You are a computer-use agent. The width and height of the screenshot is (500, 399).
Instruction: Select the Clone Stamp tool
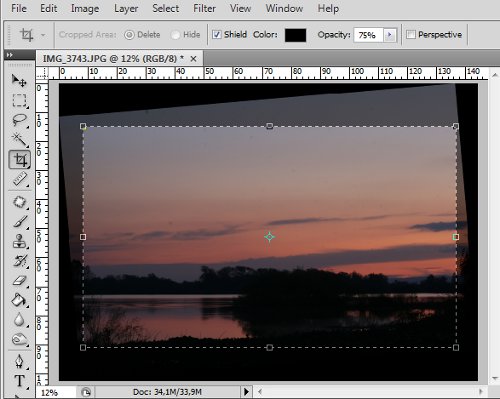pos(20,241)
